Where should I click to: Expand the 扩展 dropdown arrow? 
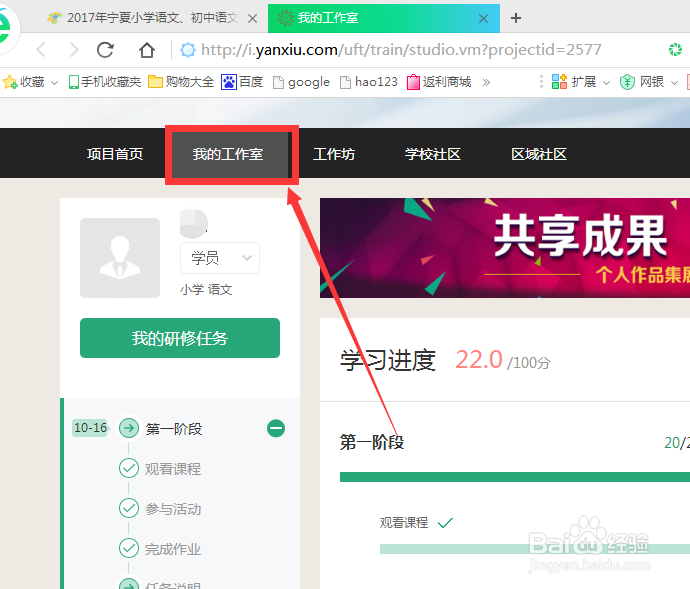(x=606, y=83)
